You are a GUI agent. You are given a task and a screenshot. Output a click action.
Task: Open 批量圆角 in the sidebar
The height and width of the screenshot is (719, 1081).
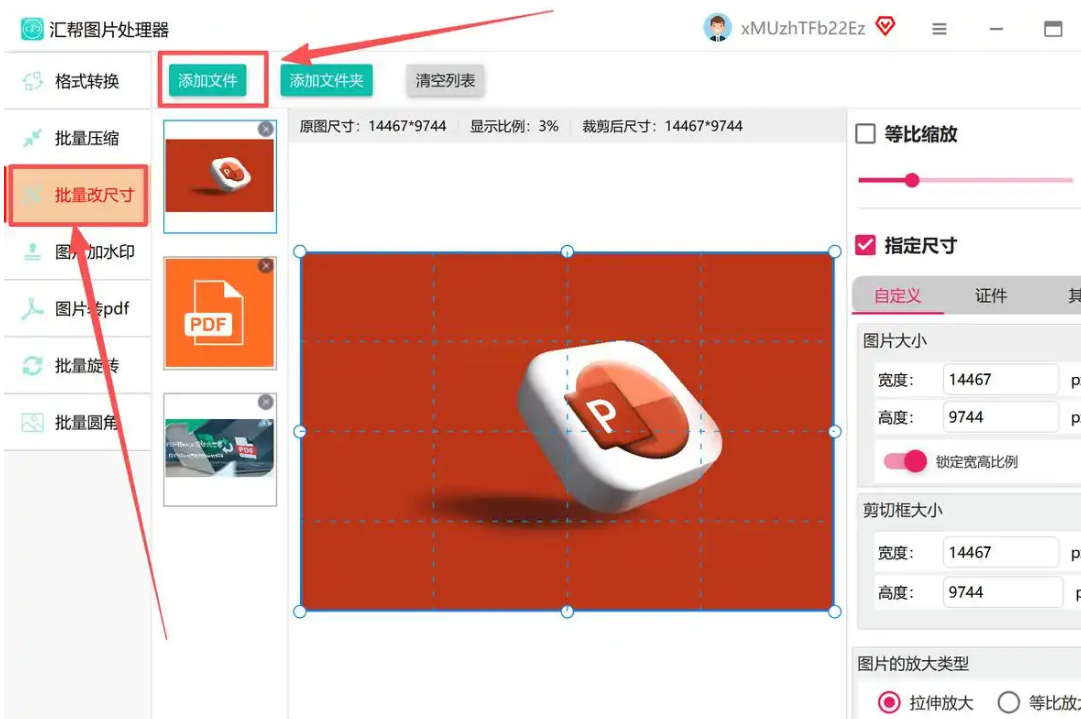pyautogui.click(x=77, y=422)
